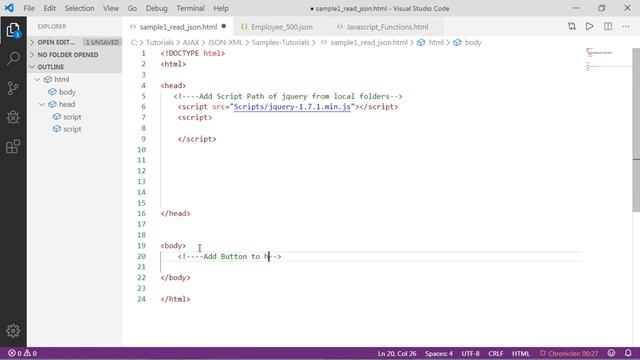Open the Go menu
The image size is (640, 360).
[x=132, y=8]
